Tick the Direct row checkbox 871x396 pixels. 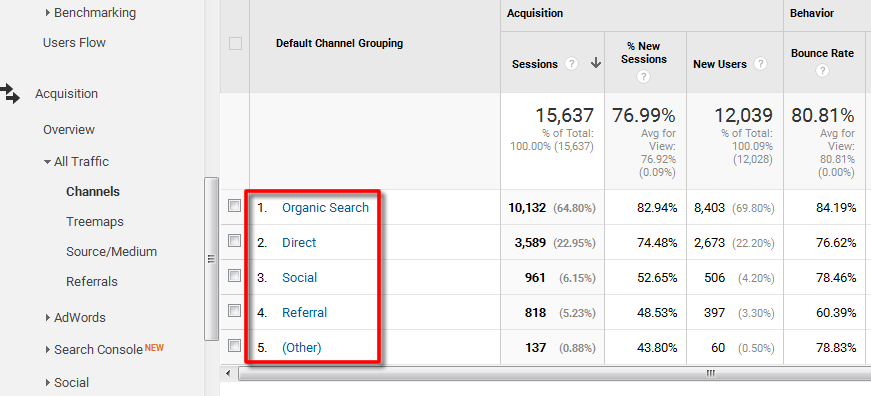(x=234, y=241)
